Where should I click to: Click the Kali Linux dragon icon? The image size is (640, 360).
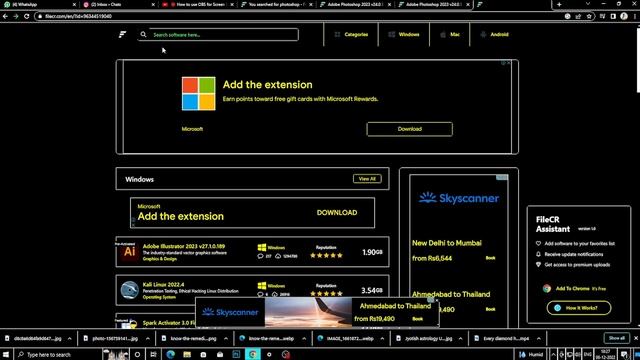pyautogui.click(x=129, y=290)
